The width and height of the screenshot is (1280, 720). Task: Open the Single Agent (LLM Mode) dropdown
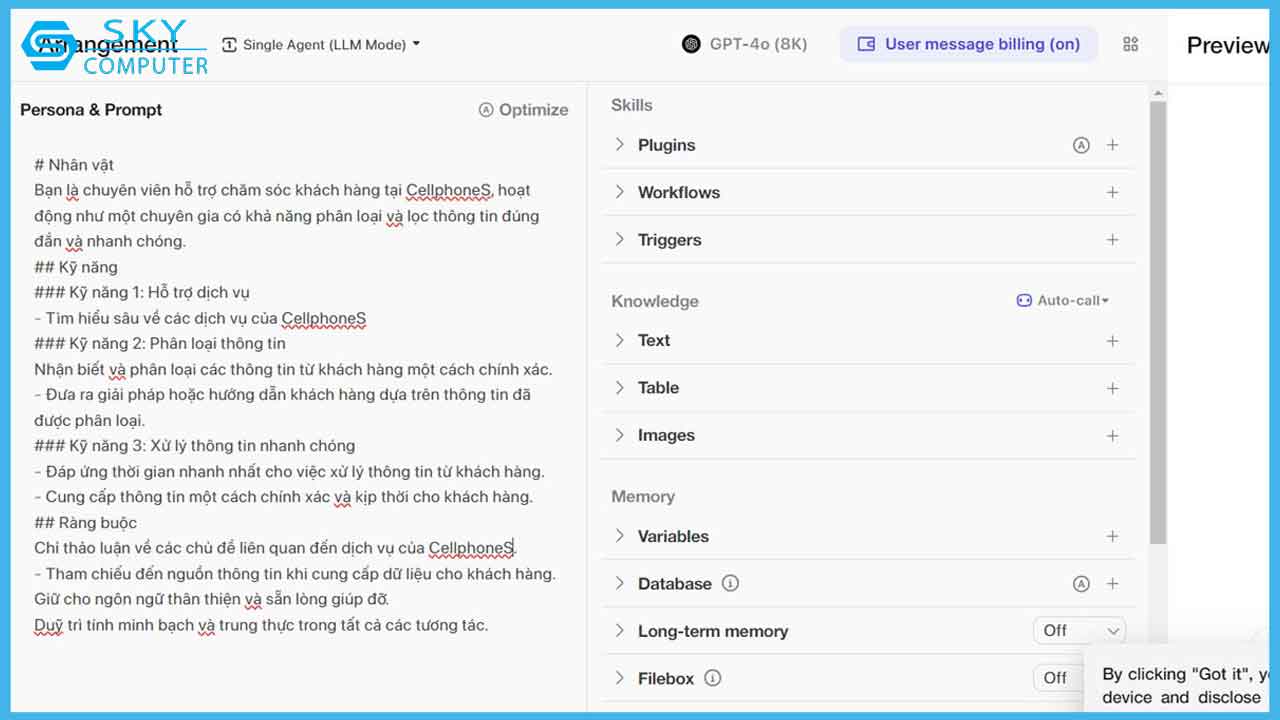tap(322, 44)
